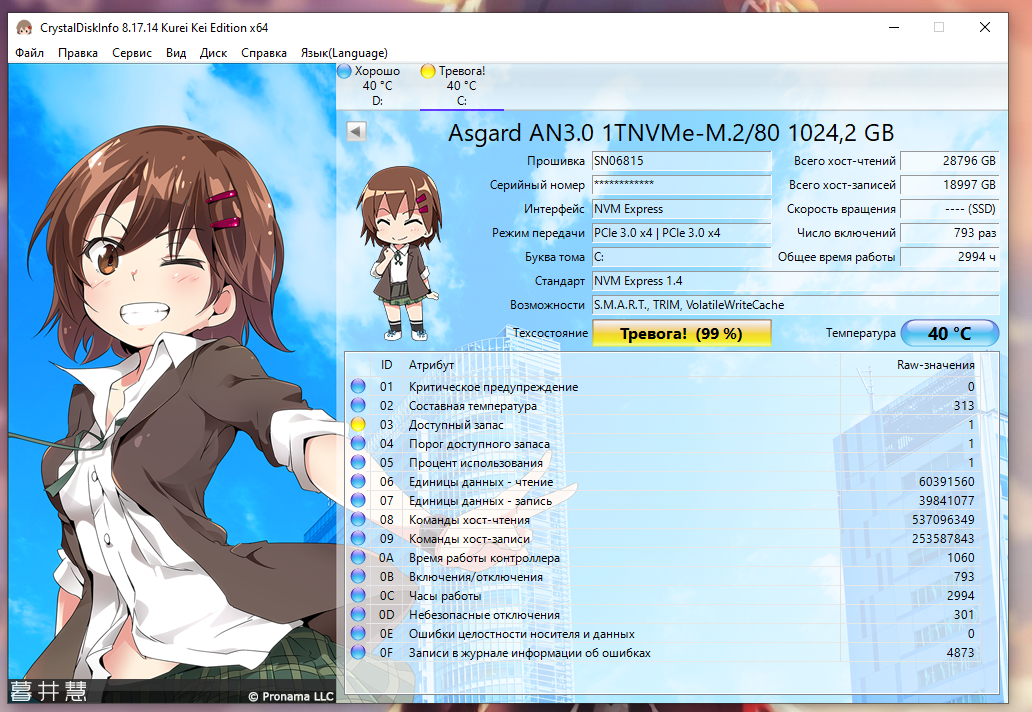1032x712 pixels.
Task: Click yellow status orb for attribute 03
Action: 358,424
